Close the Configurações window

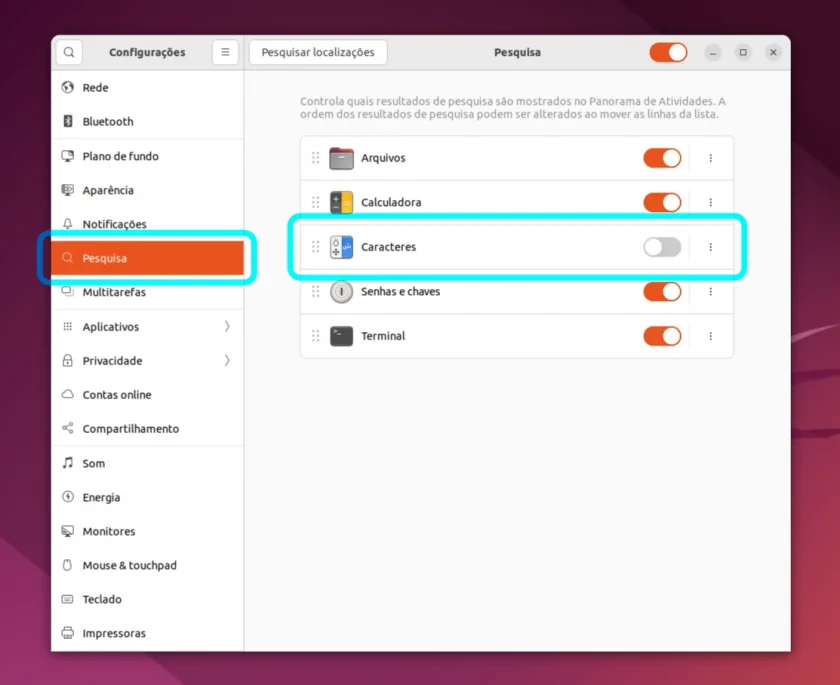pyautogui.click(x=773, y=52)
